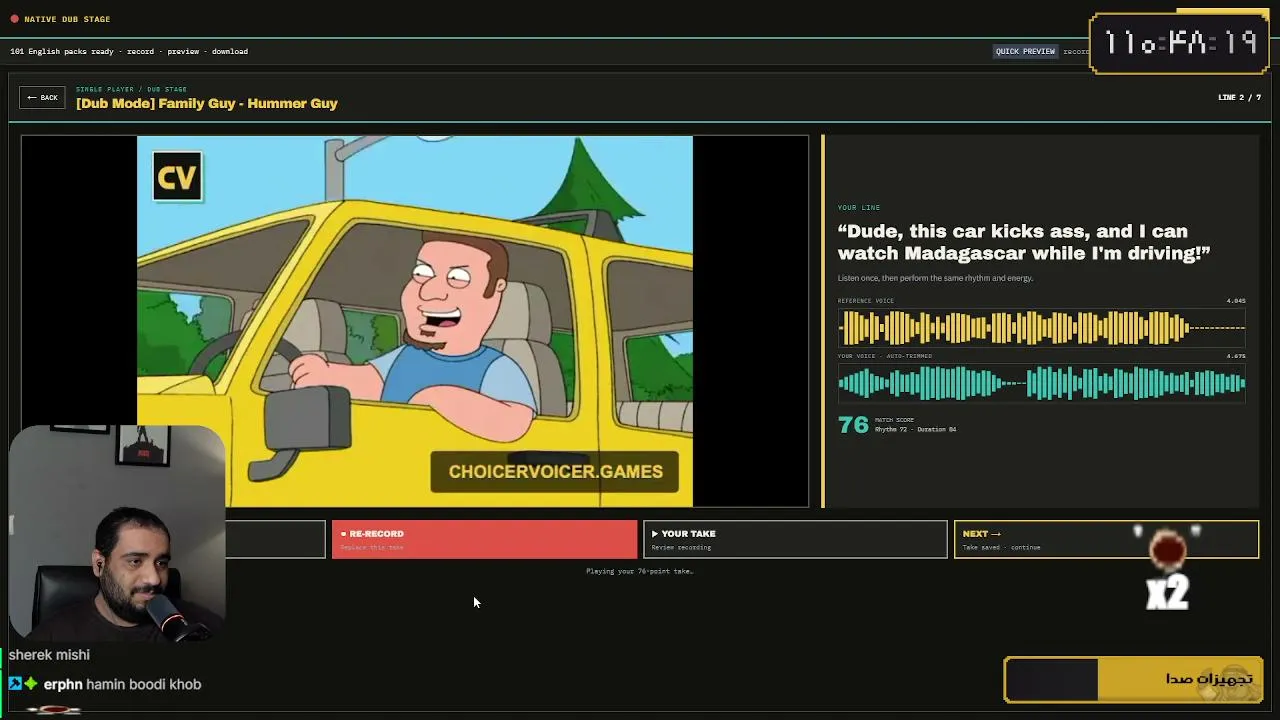
Task: Click the CV logo badge on the video
Action: coord(177,177)
